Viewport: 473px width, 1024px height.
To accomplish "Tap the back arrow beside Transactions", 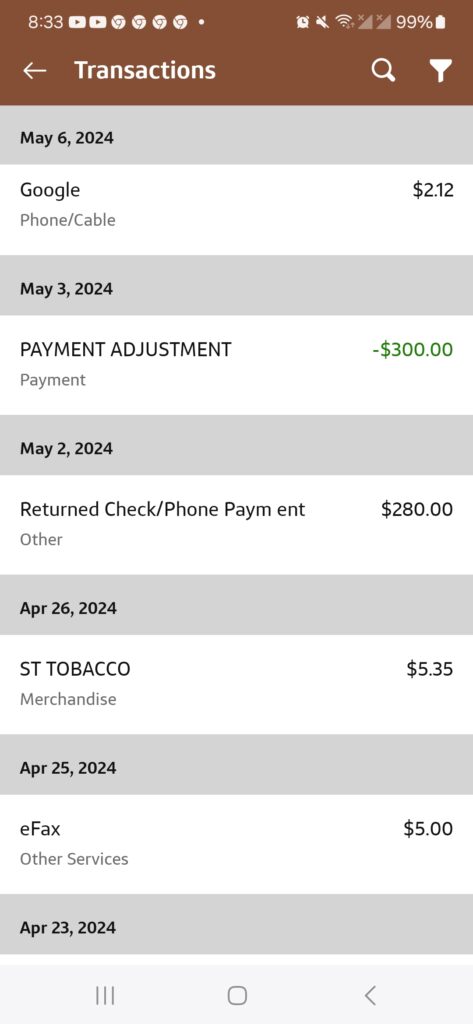I will tap(35, 71).
